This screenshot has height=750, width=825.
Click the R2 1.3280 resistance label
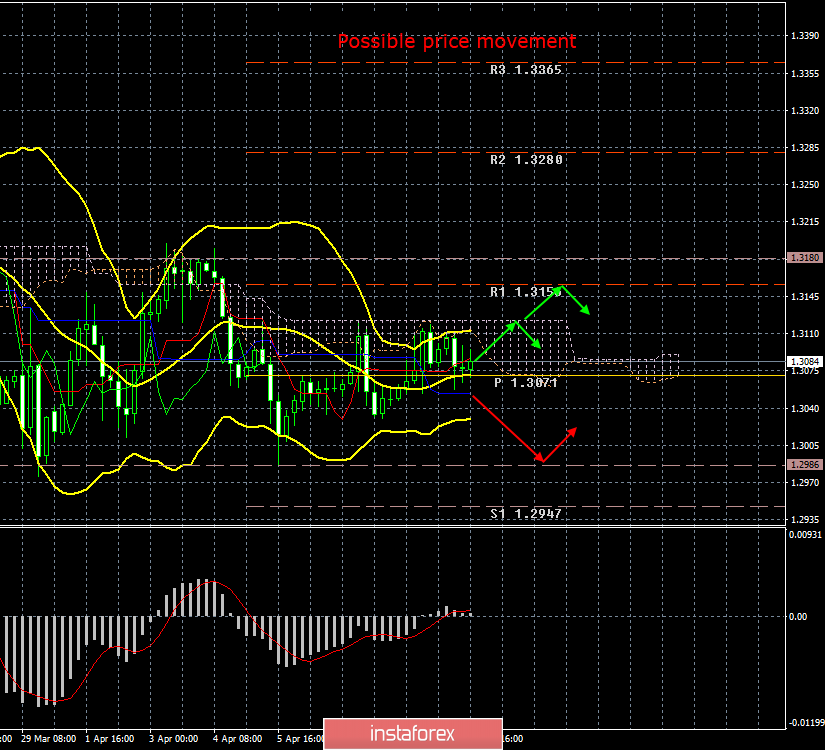pos(526,160)
